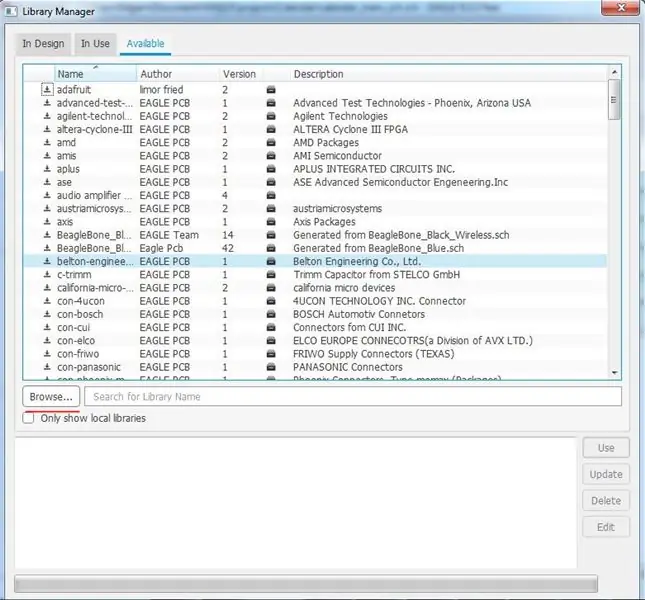
Task: Click 'Agilent Technologies' description
Action: click(340, 116)
